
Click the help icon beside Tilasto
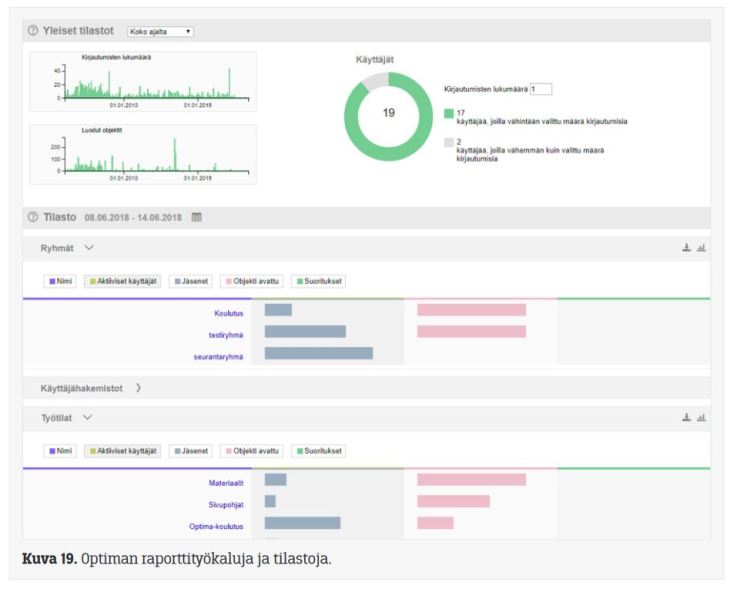[32, 217]
